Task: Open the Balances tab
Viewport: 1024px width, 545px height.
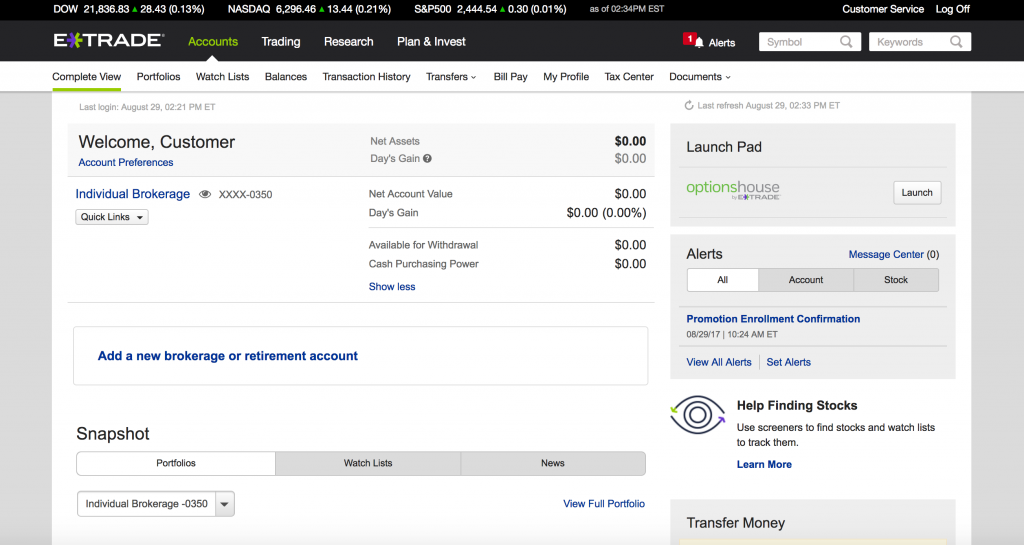Action: point(286,76)
